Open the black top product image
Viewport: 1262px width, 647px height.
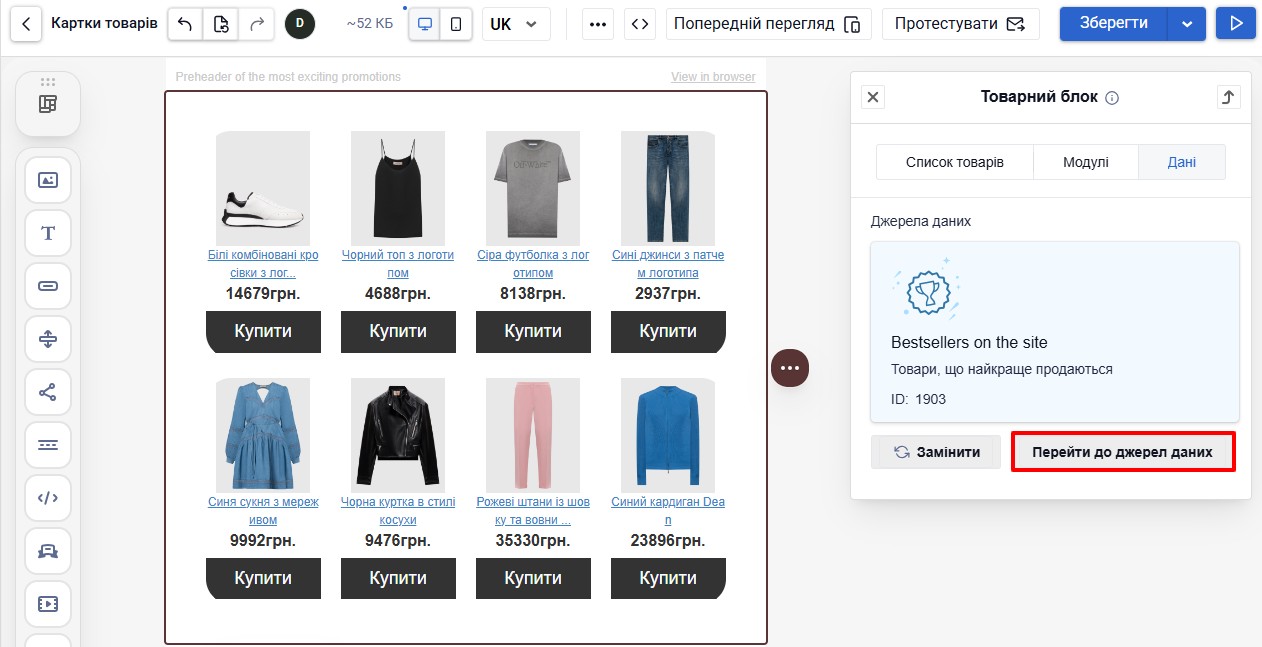398,188
